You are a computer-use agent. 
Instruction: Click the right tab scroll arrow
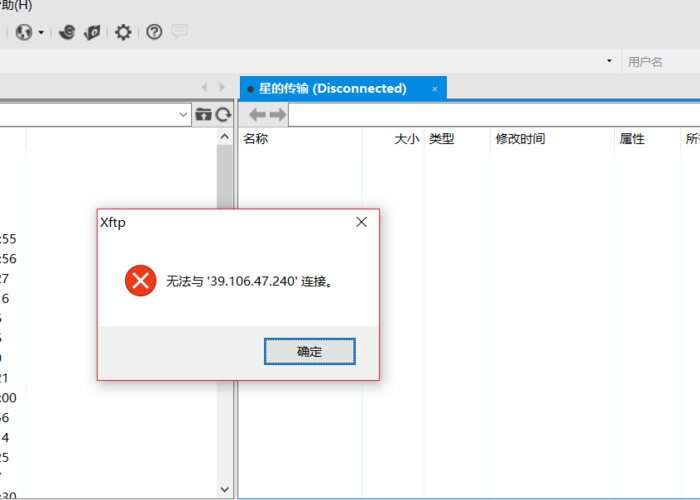(x=222, y=88)
